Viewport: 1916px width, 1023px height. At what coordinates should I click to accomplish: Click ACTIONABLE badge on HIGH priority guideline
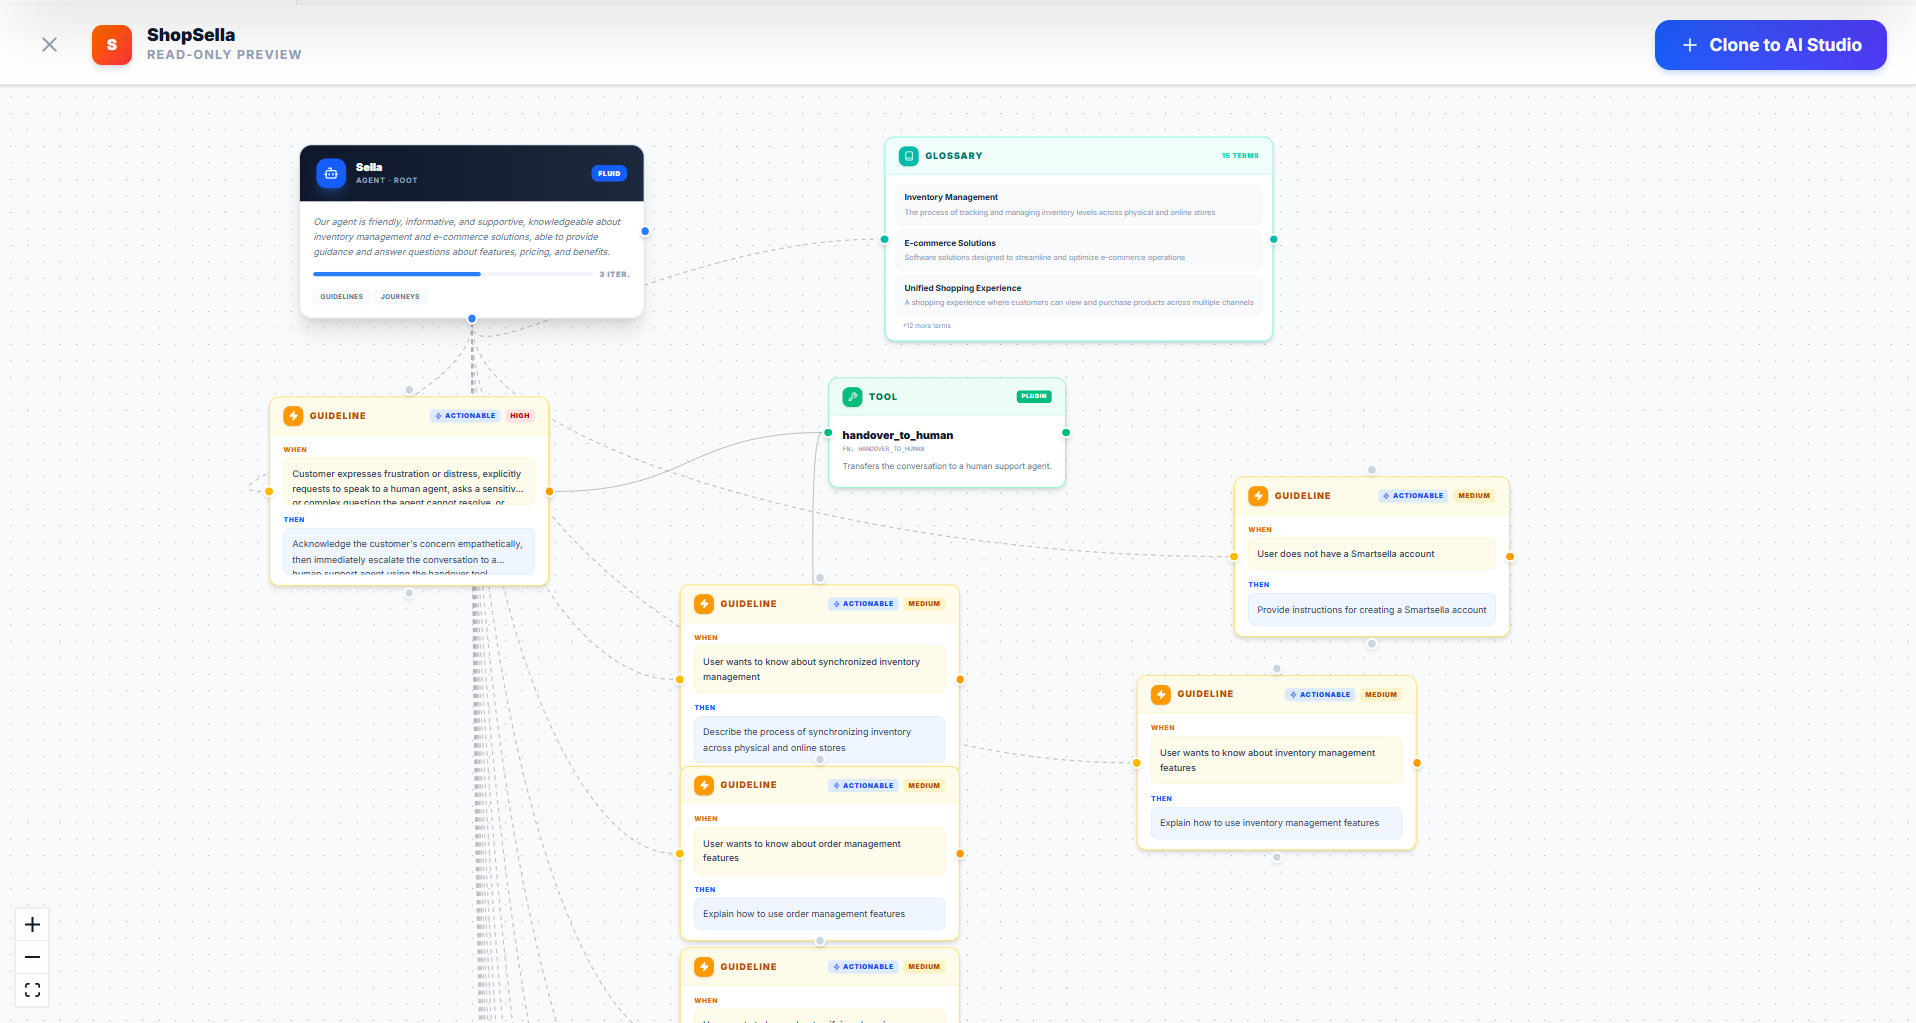point(466,416)
